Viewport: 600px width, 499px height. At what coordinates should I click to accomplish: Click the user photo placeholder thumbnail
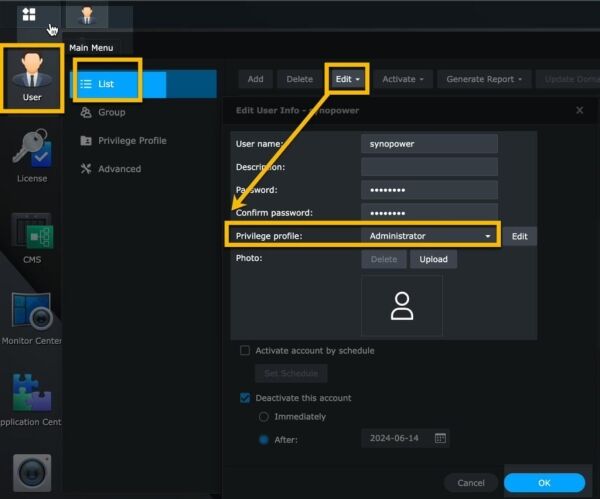click(402, 305)
